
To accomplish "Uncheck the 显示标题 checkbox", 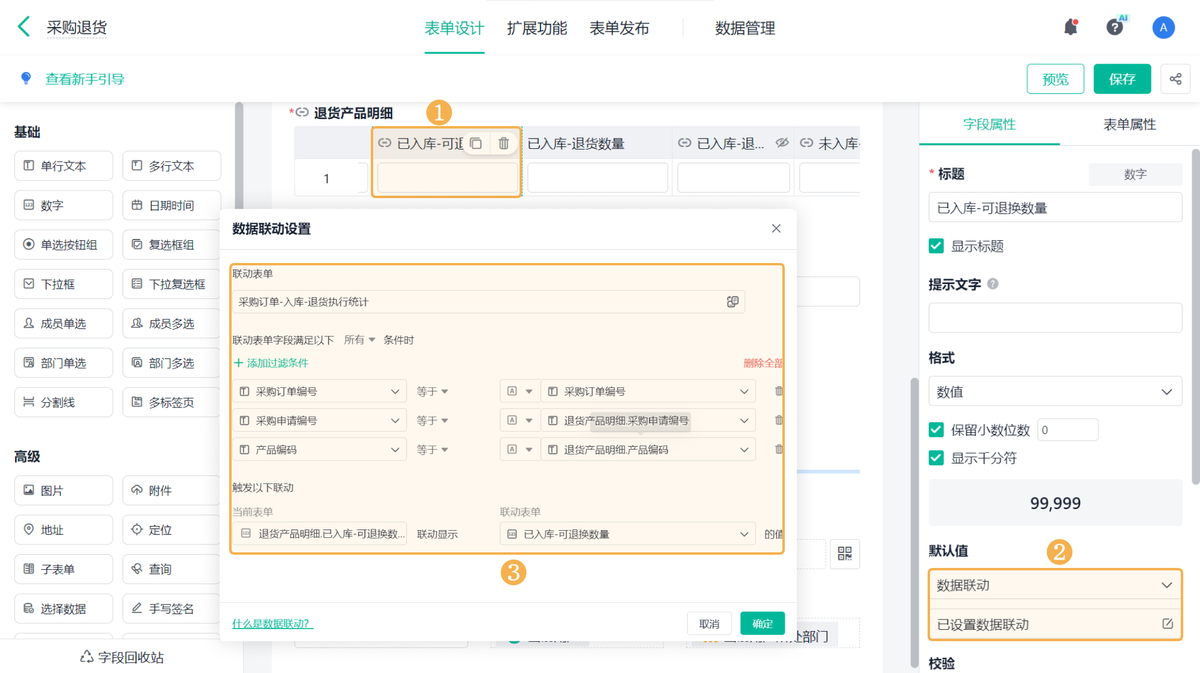I will click(936, 246).
